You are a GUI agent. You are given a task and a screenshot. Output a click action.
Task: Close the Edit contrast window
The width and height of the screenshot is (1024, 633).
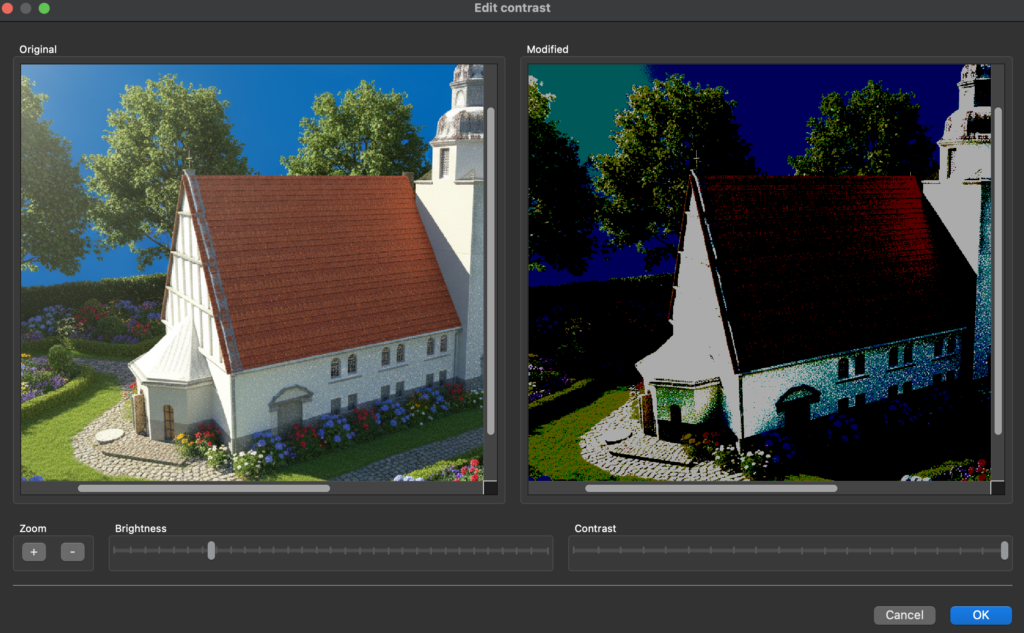click(8, 8)
